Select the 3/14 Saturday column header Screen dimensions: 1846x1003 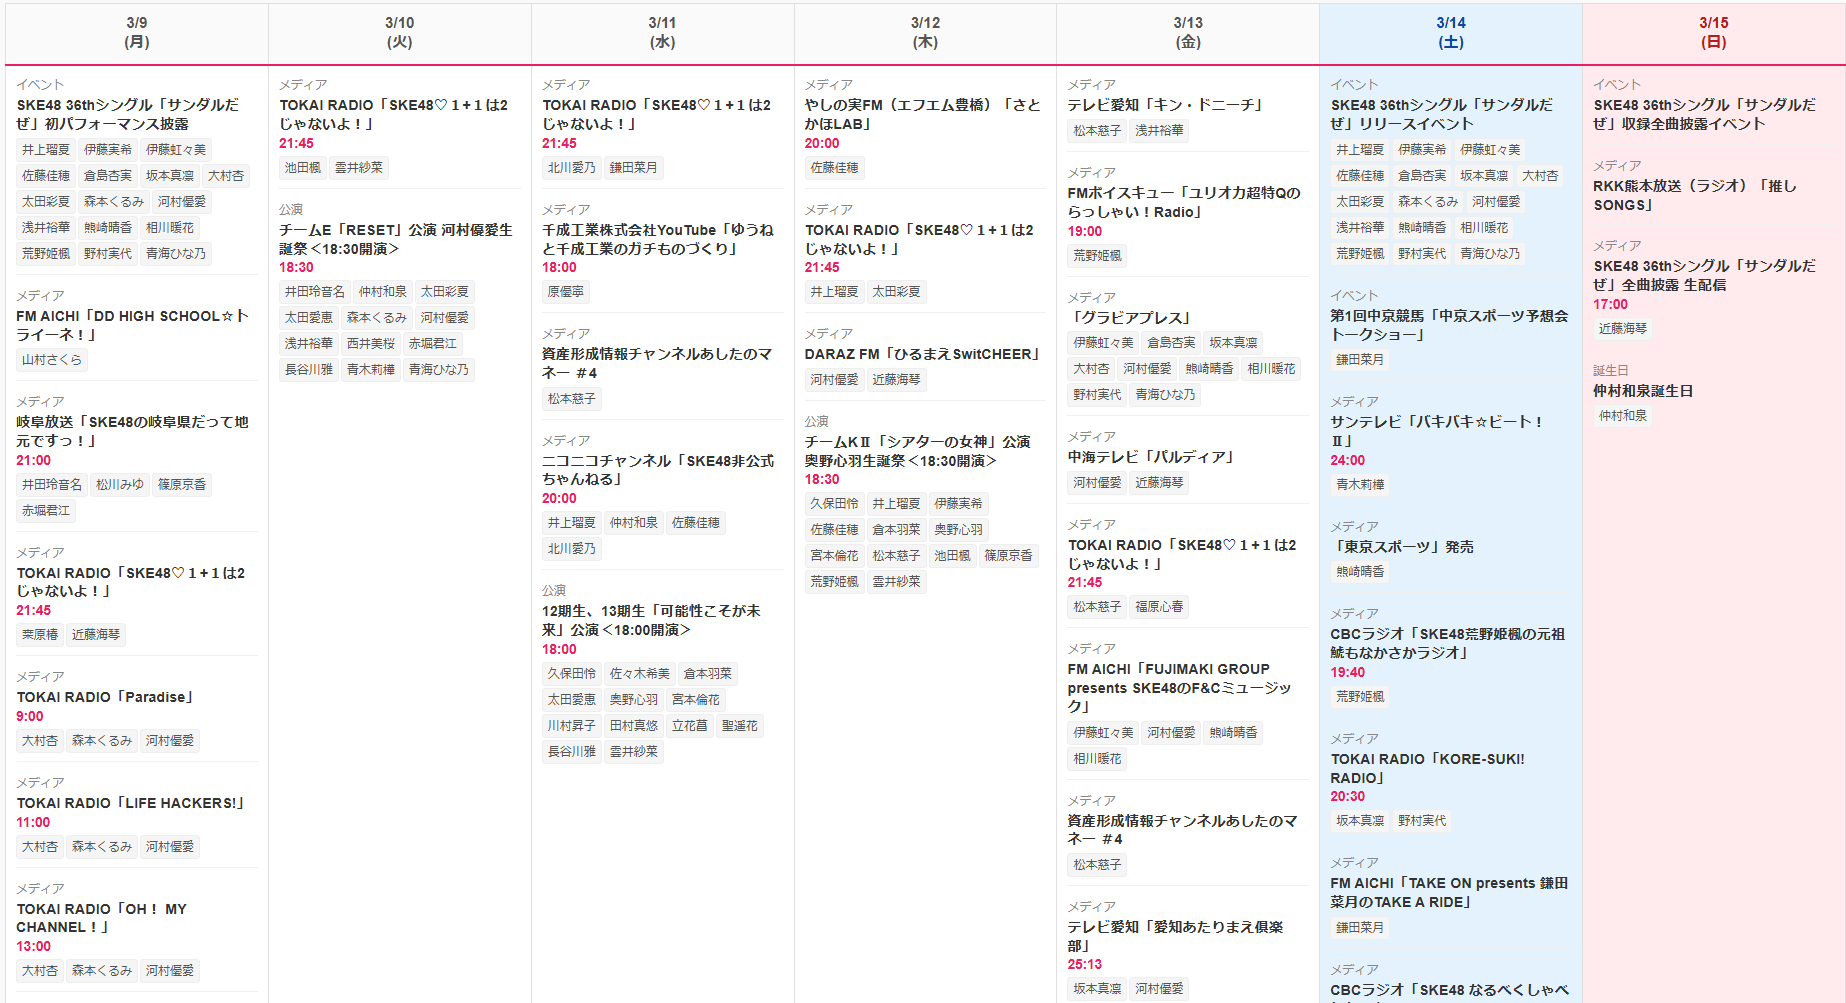(x=1450, y=33)
